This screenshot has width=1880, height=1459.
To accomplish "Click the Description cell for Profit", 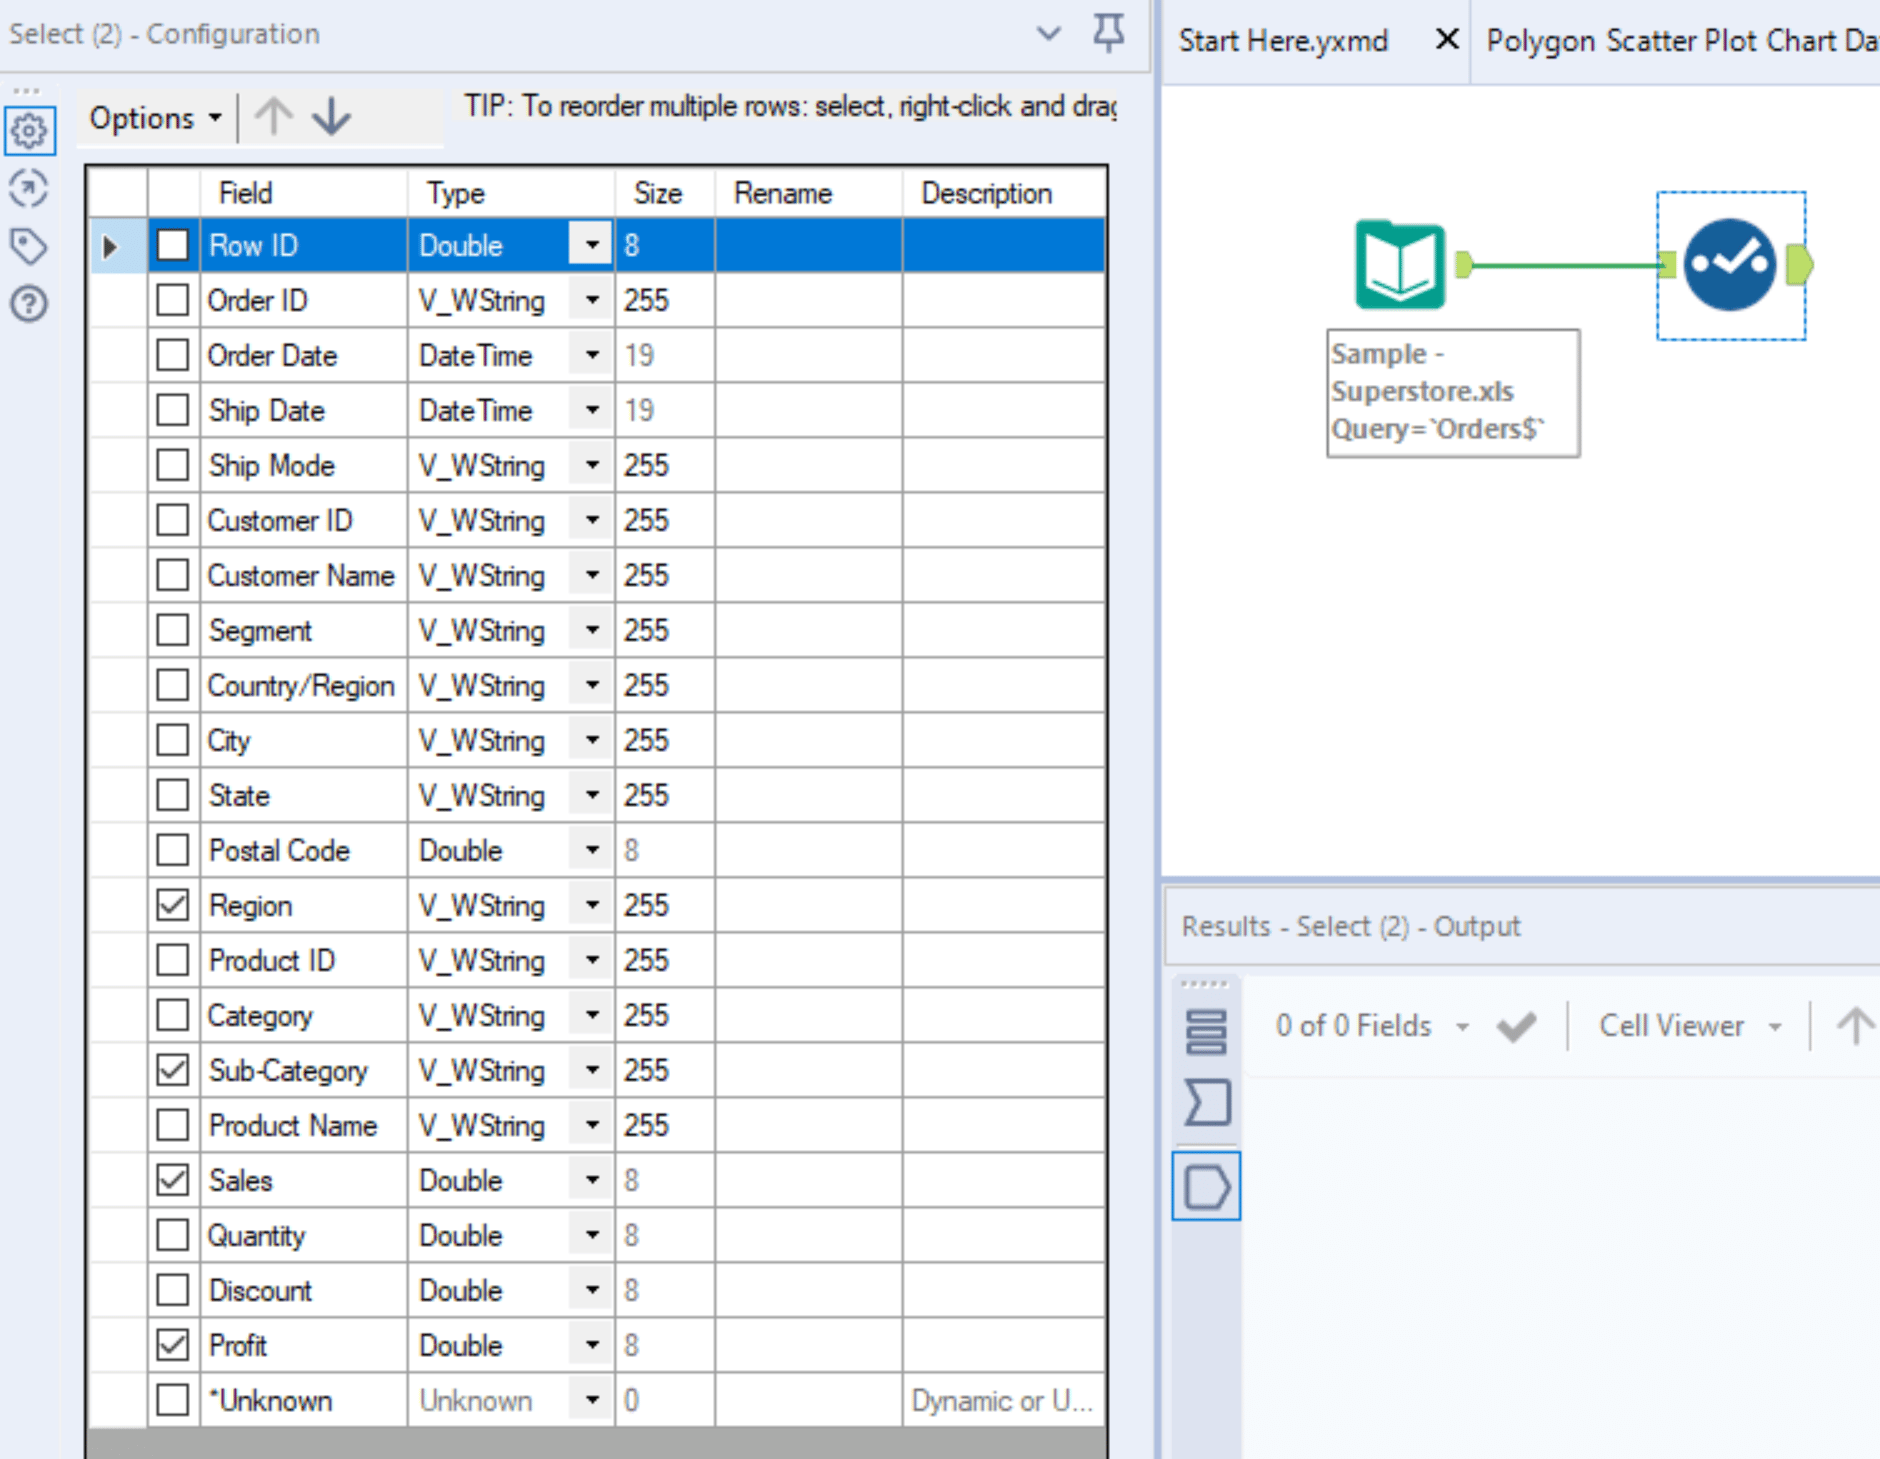I will click(1005, 1345).
